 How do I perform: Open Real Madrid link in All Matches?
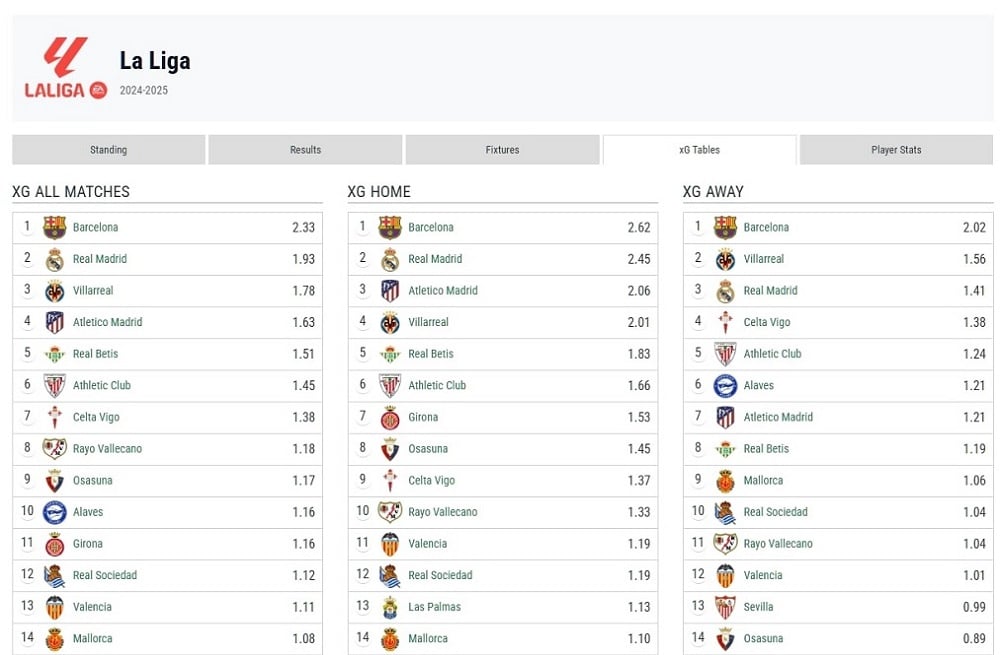click(99, 259)
